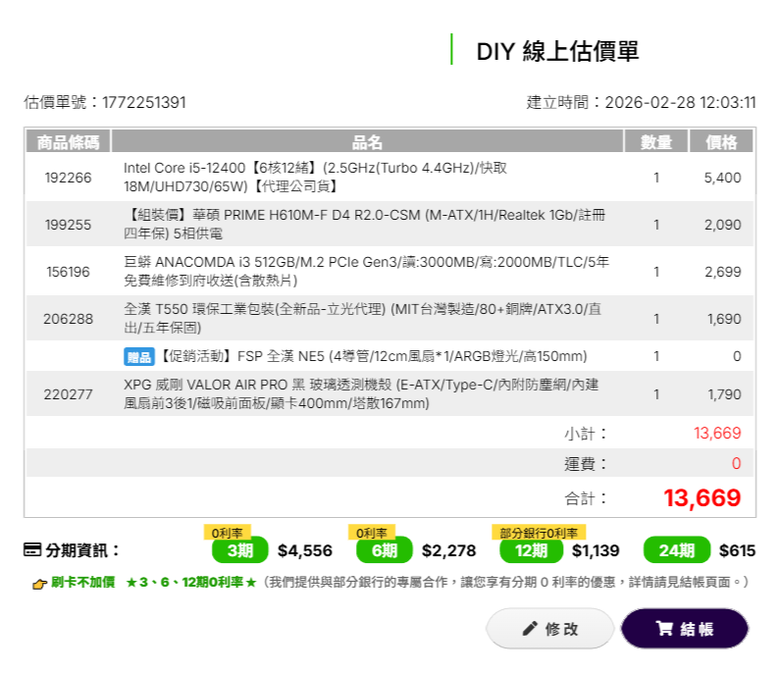Click the price 2,699
780x673 pixels.
click(x=722, y=272)
